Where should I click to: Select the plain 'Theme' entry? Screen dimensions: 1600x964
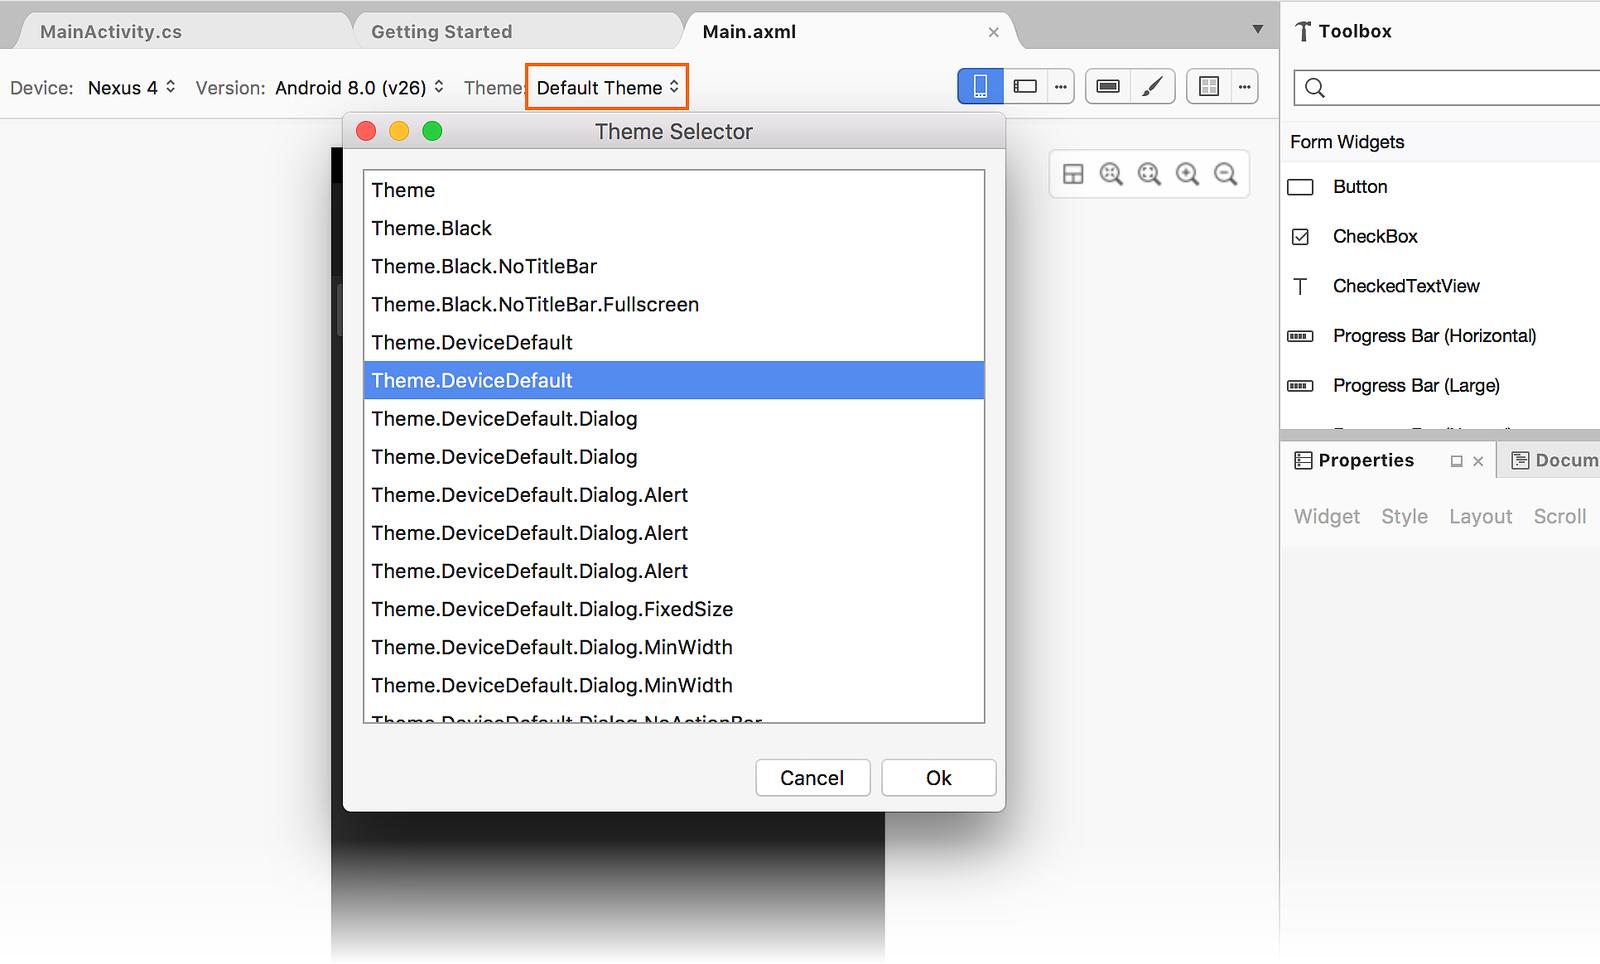coord(674,190)
